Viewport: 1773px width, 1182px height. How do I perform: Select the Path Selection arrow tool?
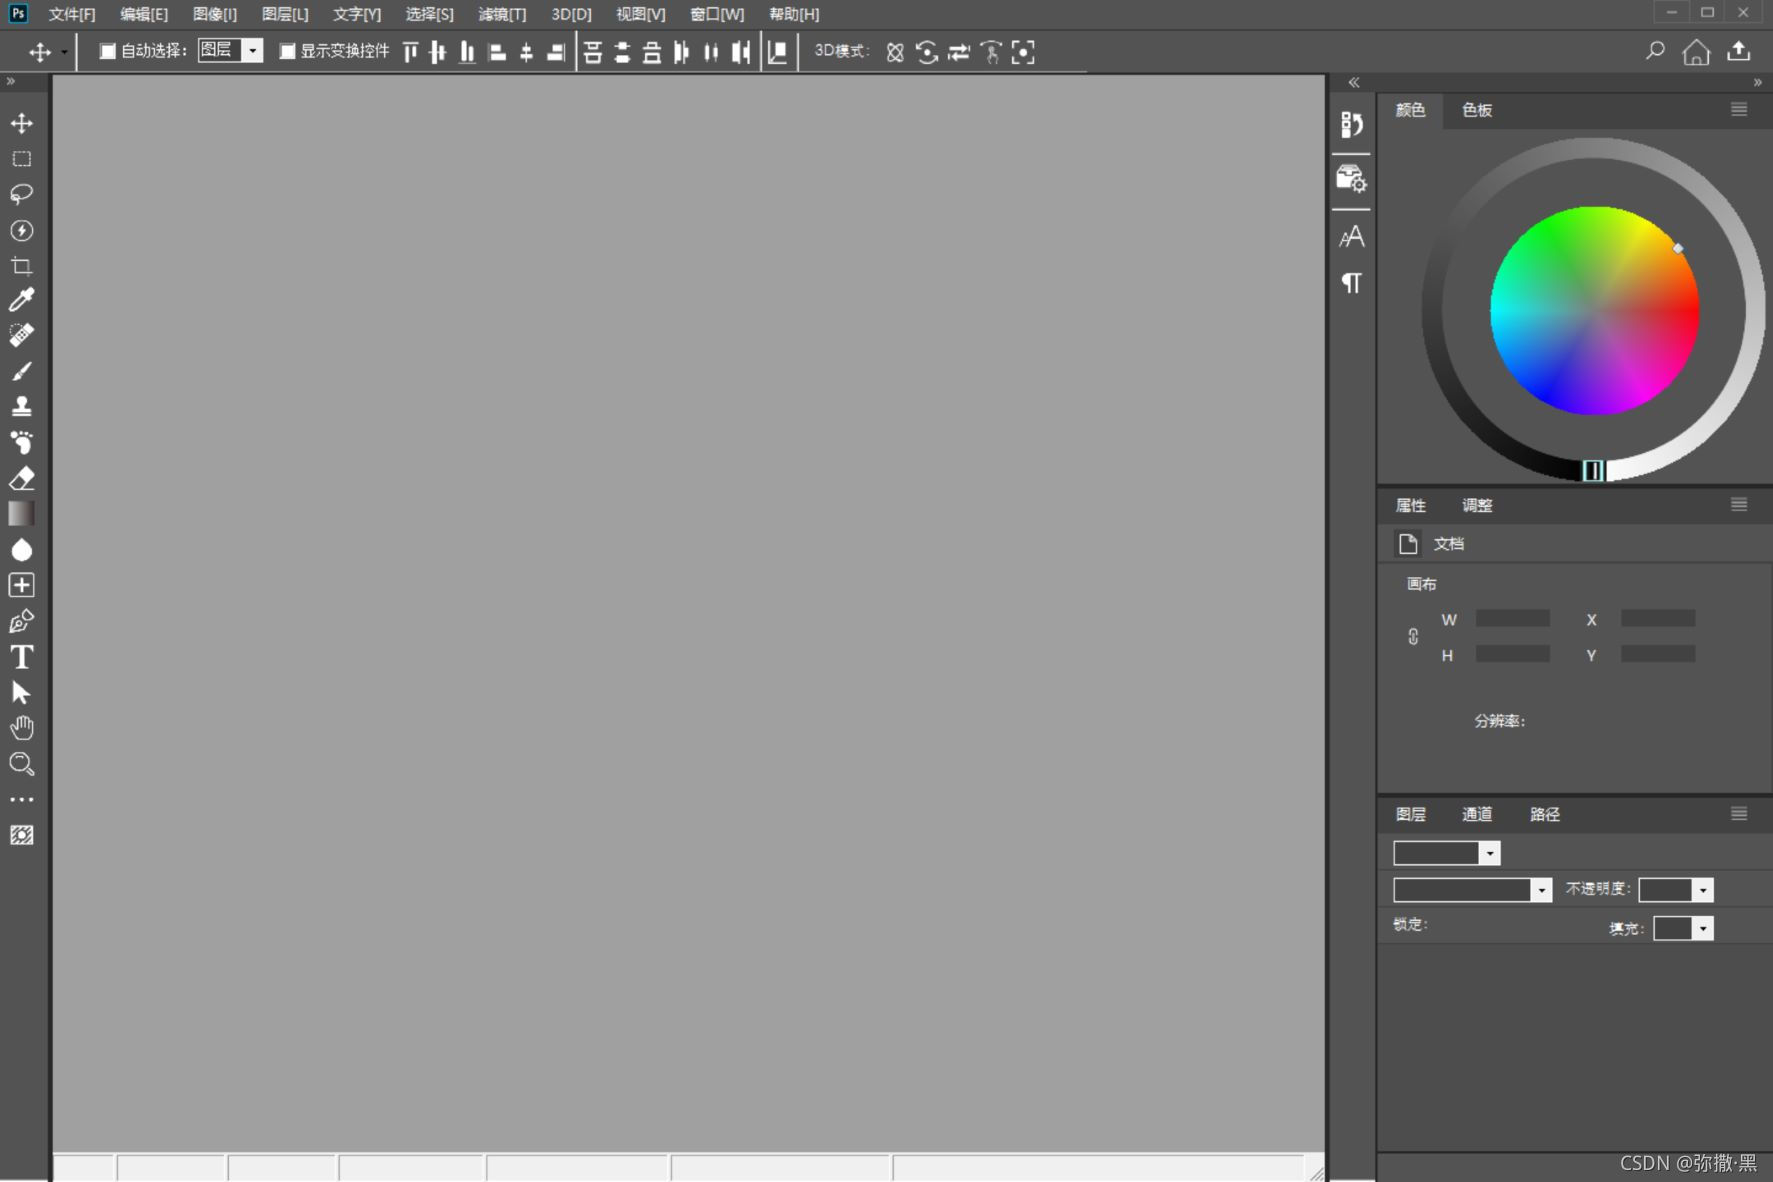click(21, 693)
